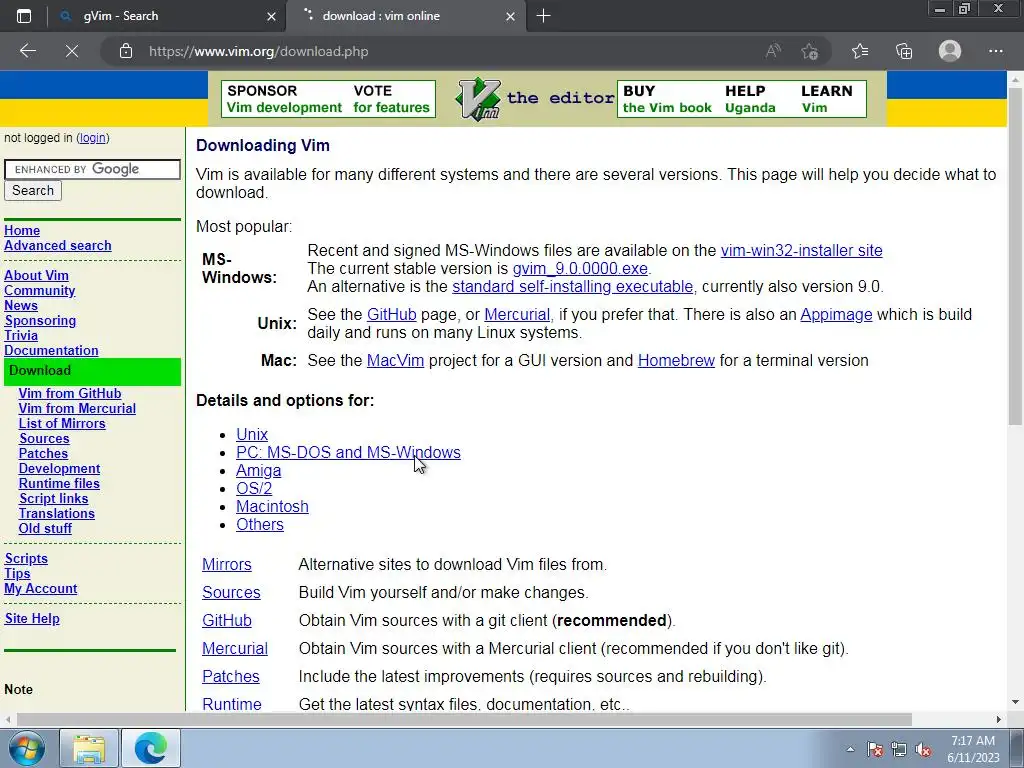The width and height of the screenshot is (1024, 768).
Task: Click the horizontal scrollbar right arrow
Action: tap(999, 719)
